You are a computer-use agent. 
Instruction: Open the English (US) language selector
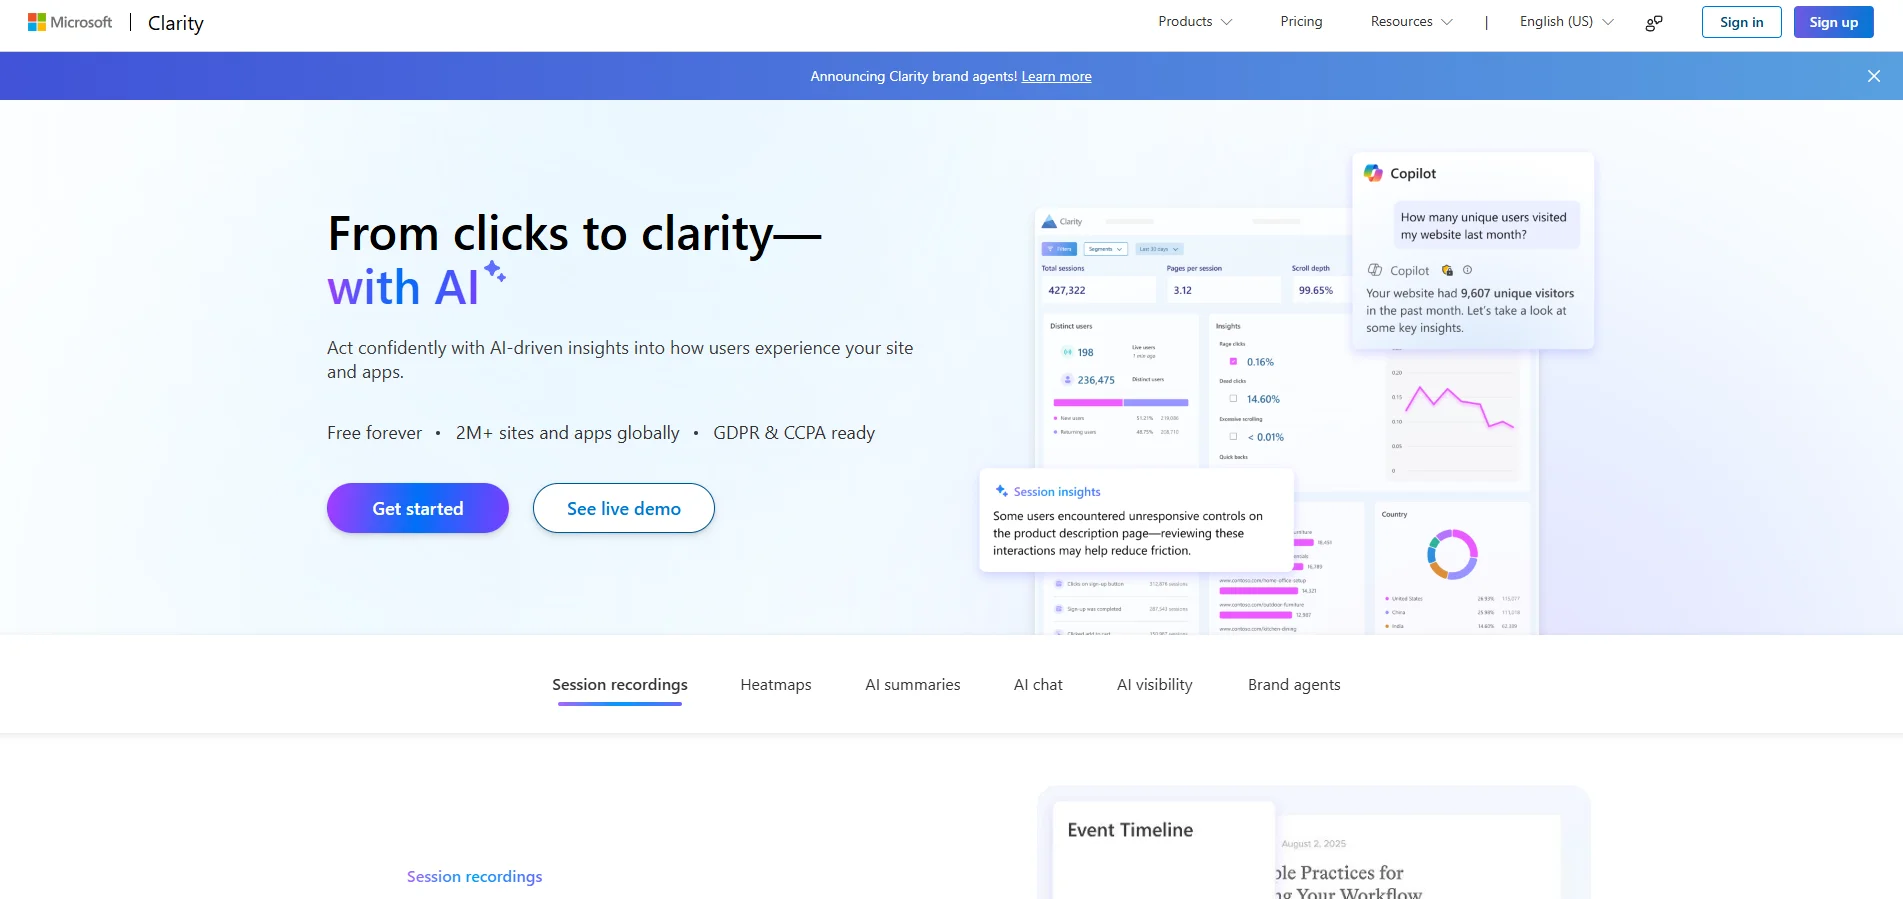[1566, 22]
